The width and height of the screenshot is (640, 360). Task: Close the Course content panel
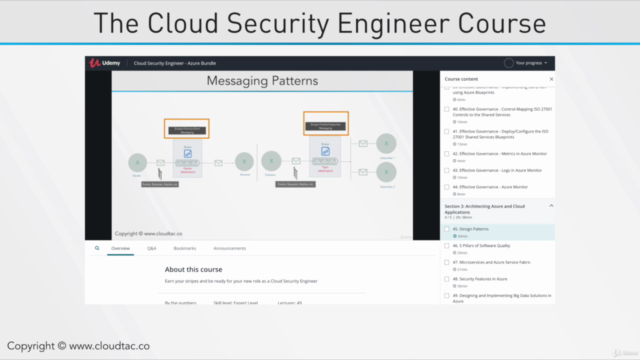click(x=551, y=79)
